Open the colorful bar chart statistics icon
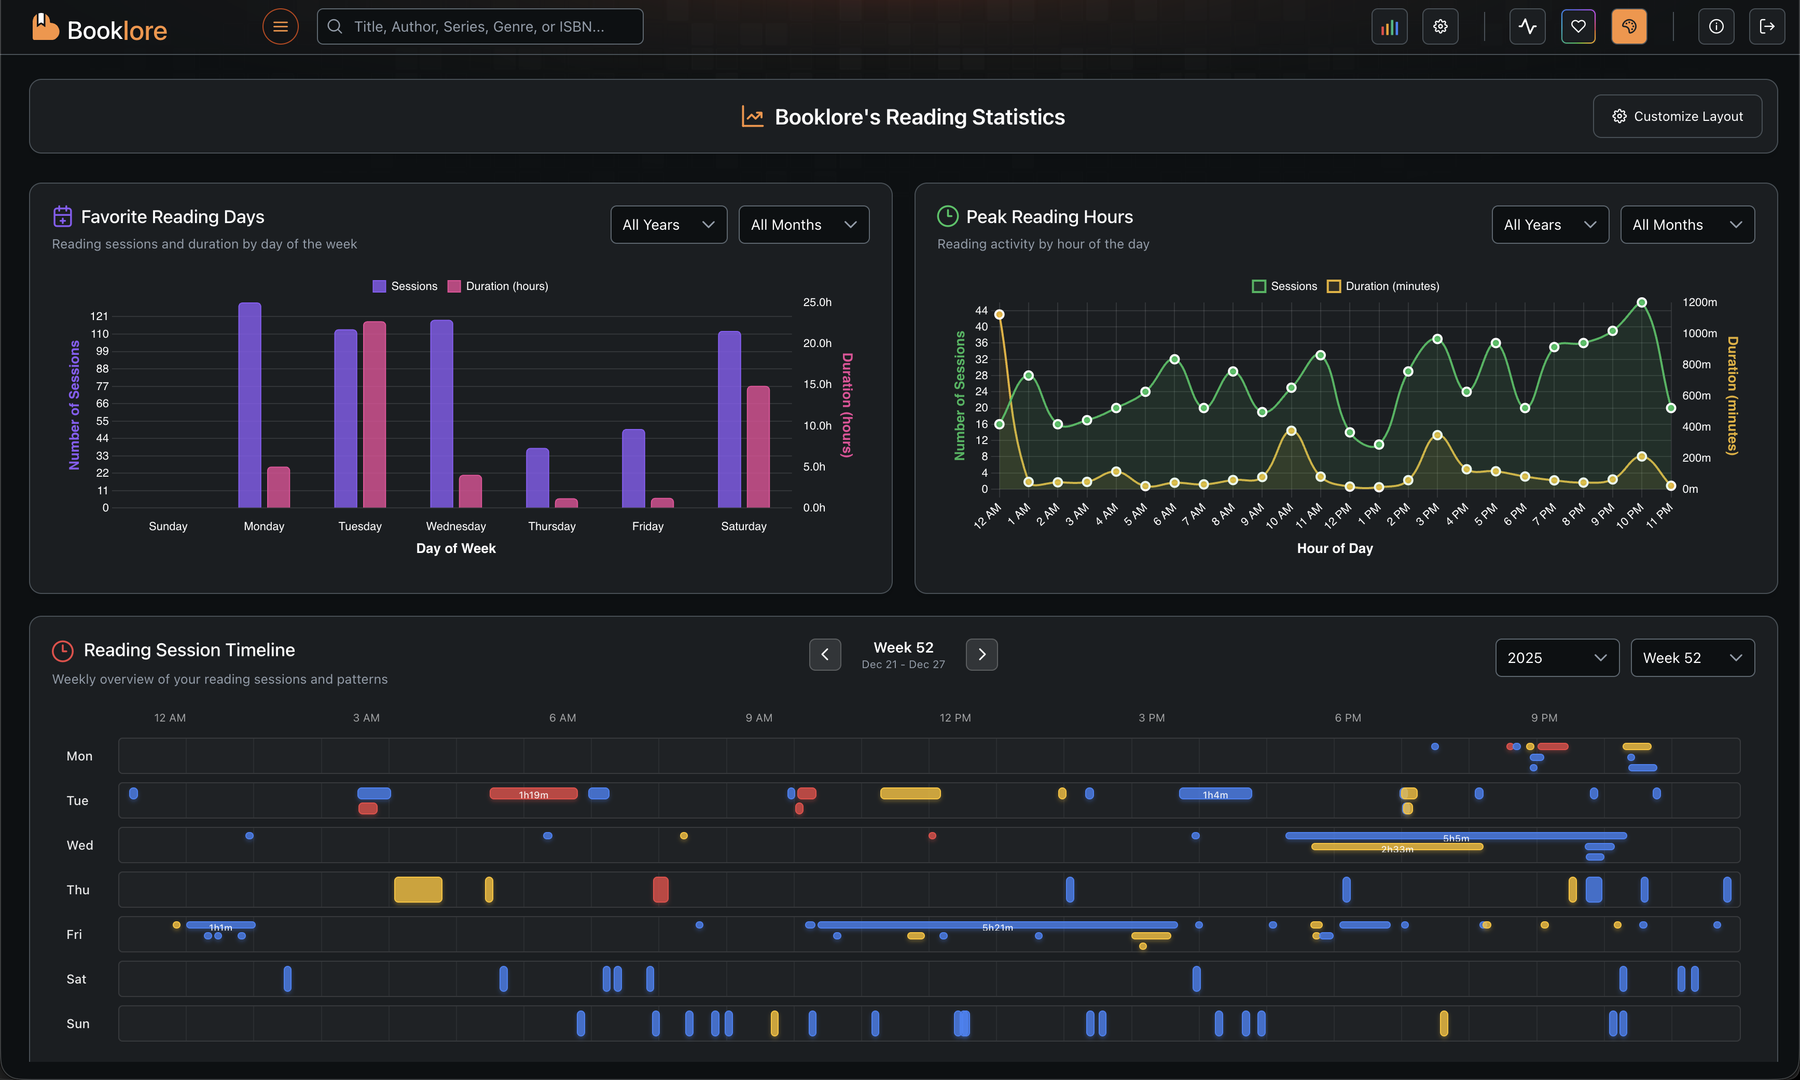Viewport: 1800px width, 1080px height. click(1389, 27)
